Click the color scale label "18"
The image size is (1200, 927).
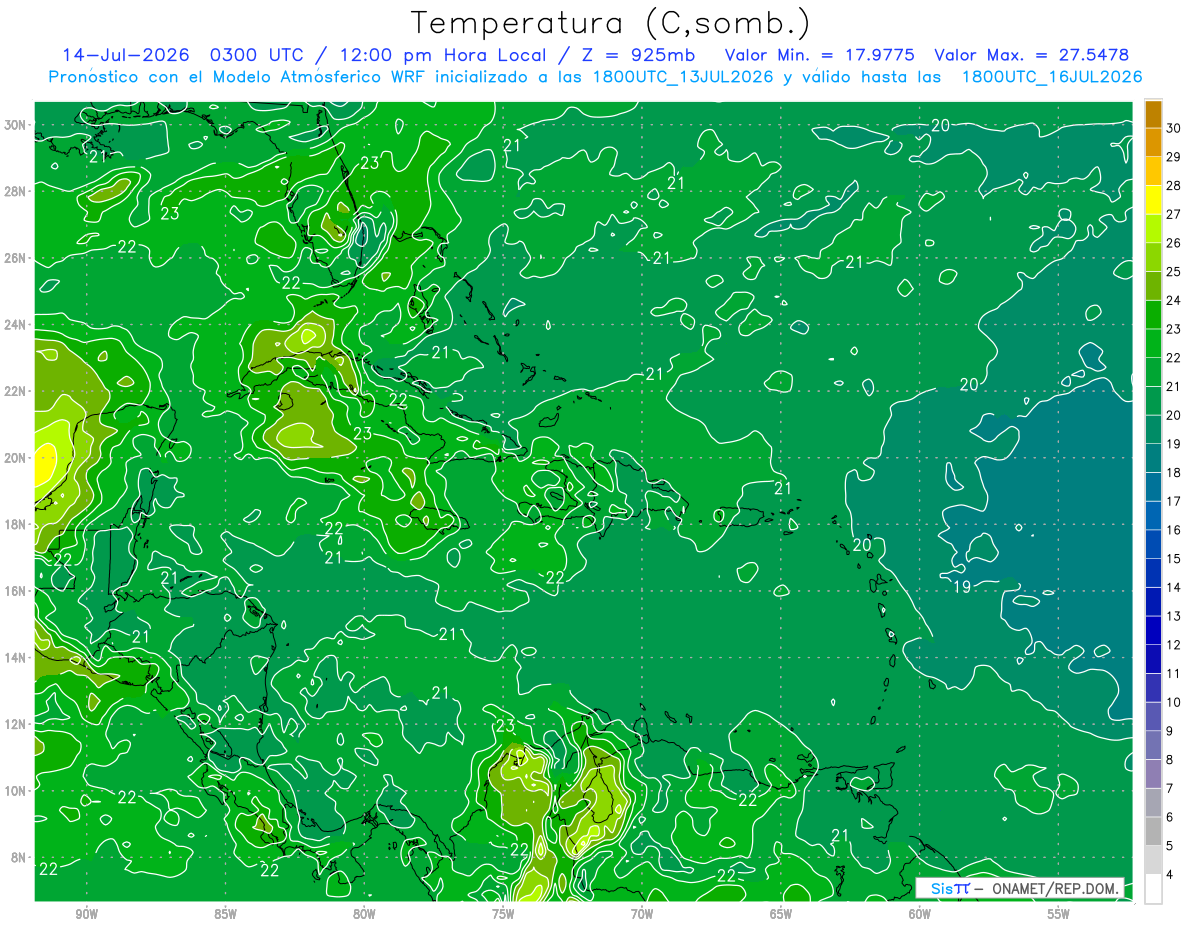(1174, 472)
